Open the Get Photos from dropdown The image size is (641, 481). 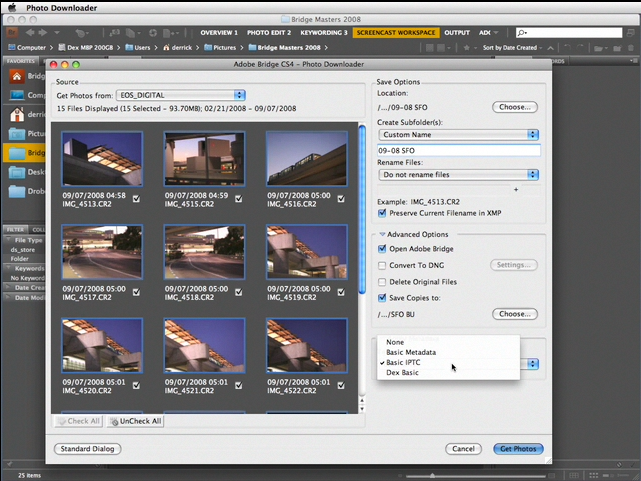coord(181,95)
